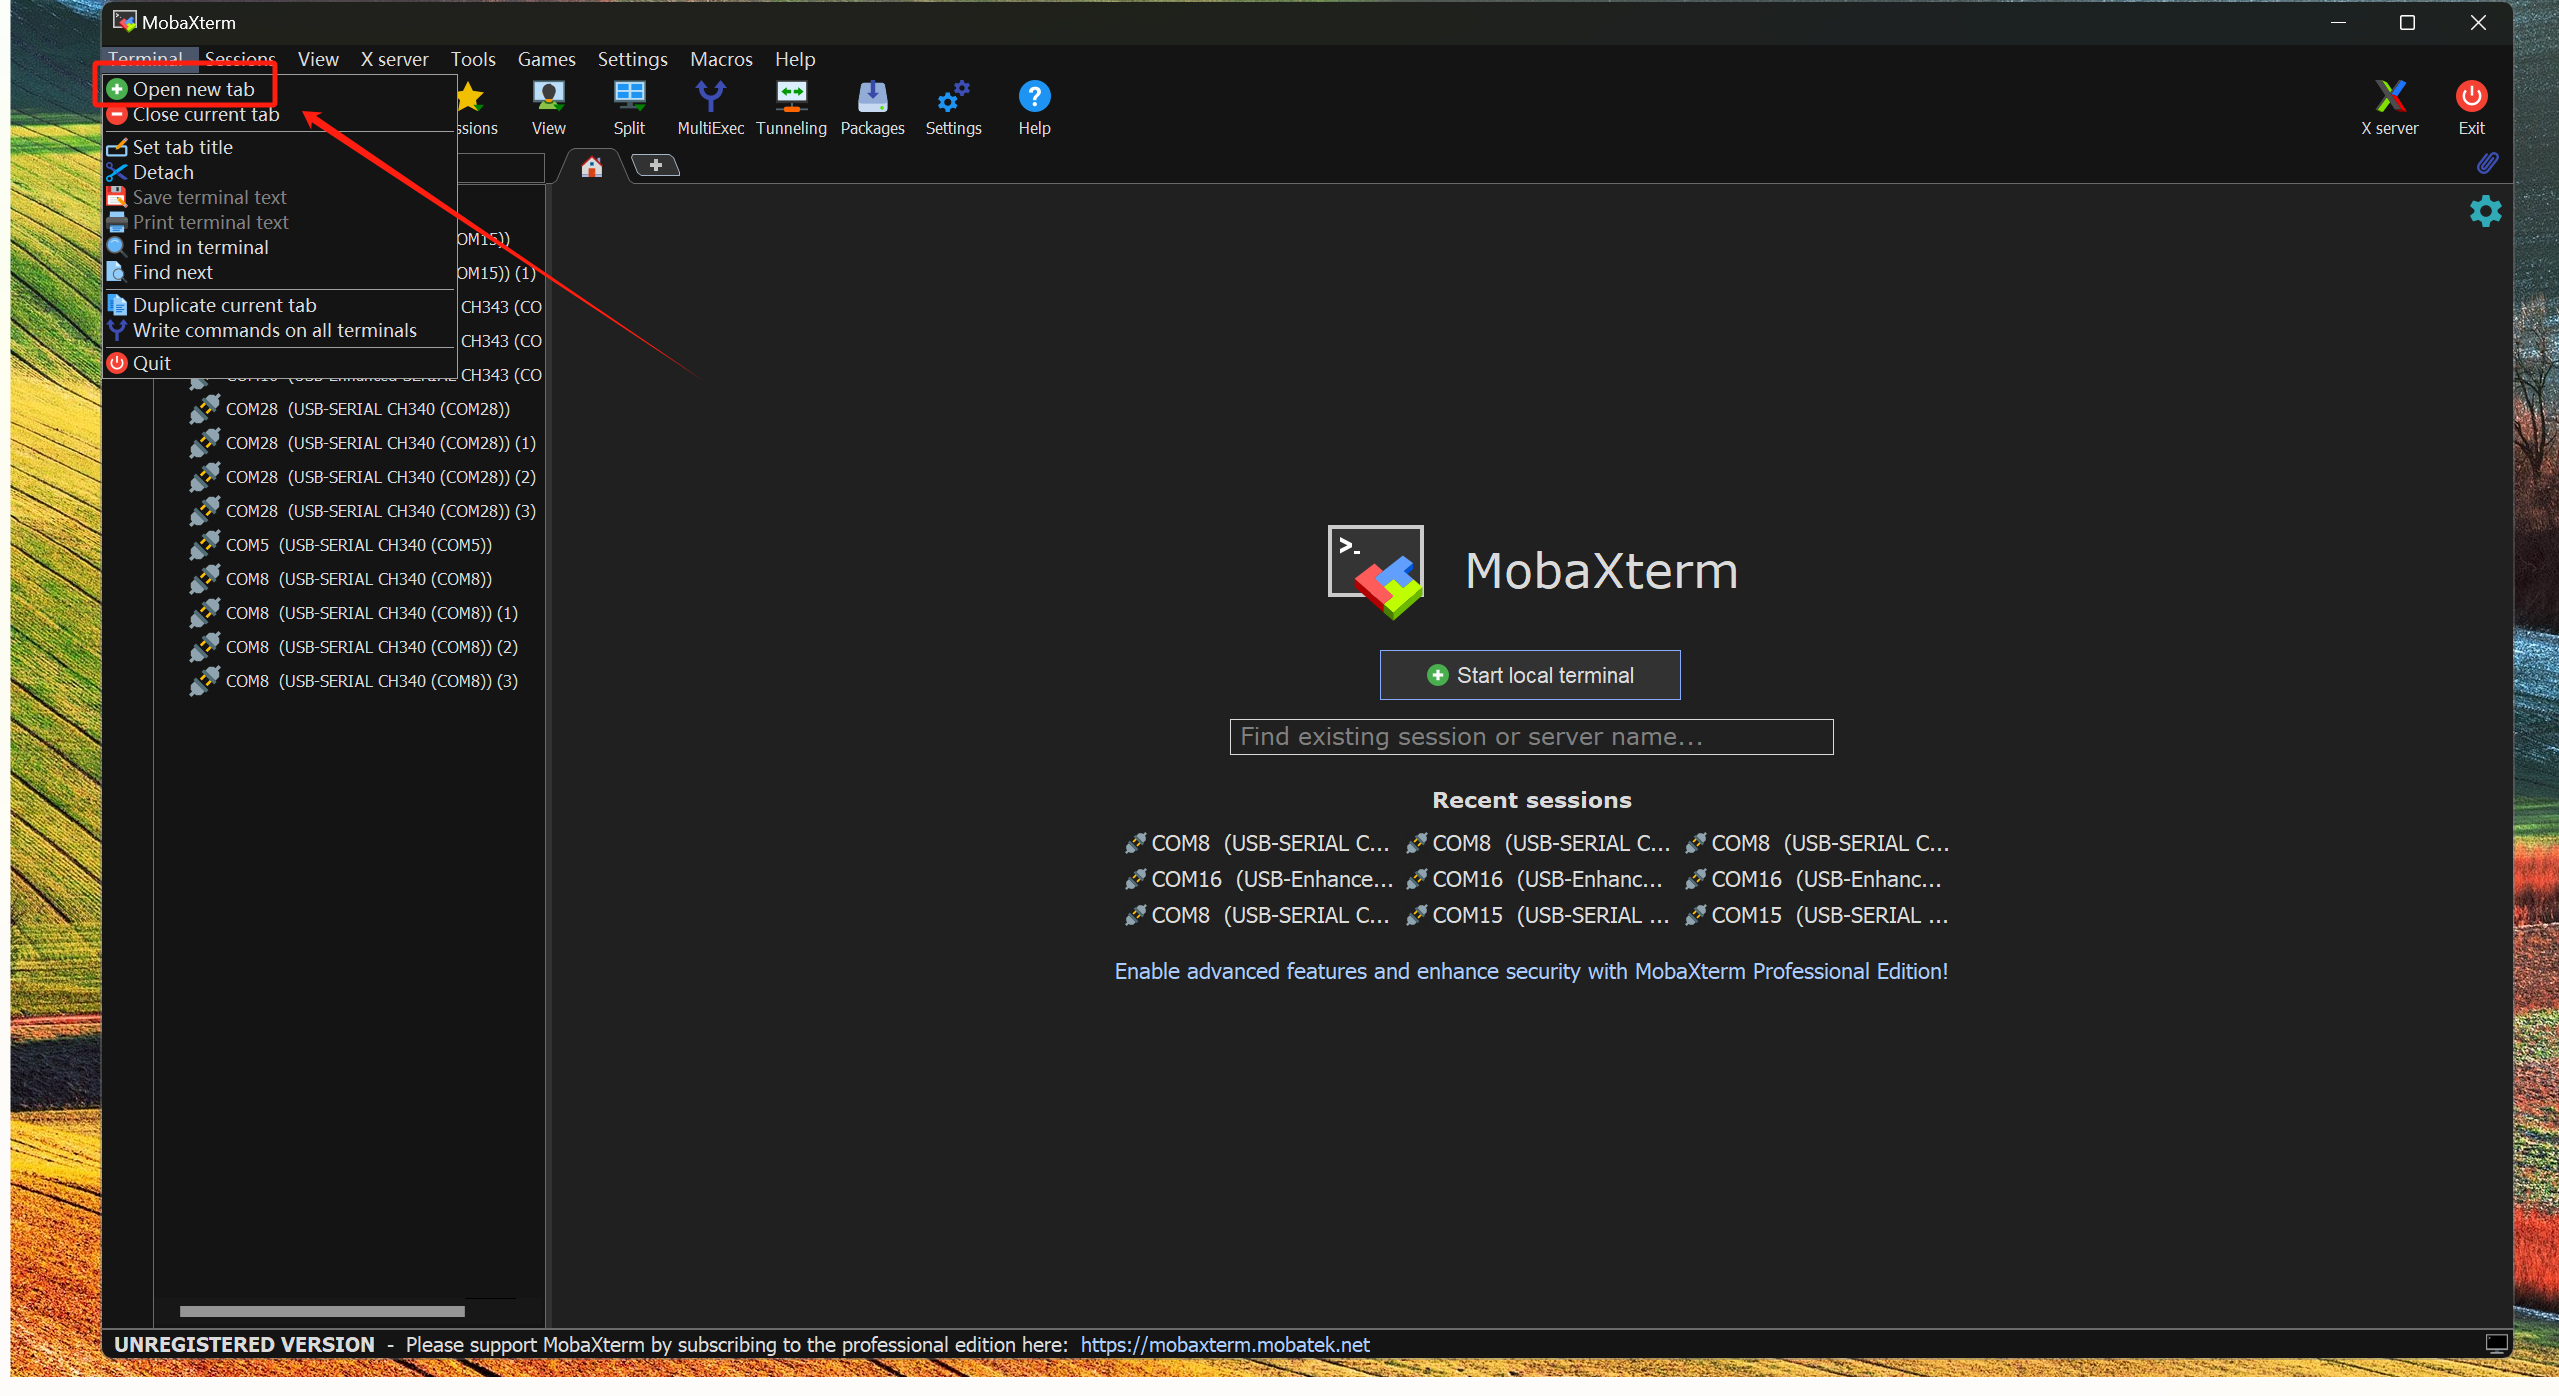The height and width of the screenshot is (1396, 2559).
Task: Select COM8 (USB-SERIAL CH340 (COM8)) (3) session
Action: point(355,681)
